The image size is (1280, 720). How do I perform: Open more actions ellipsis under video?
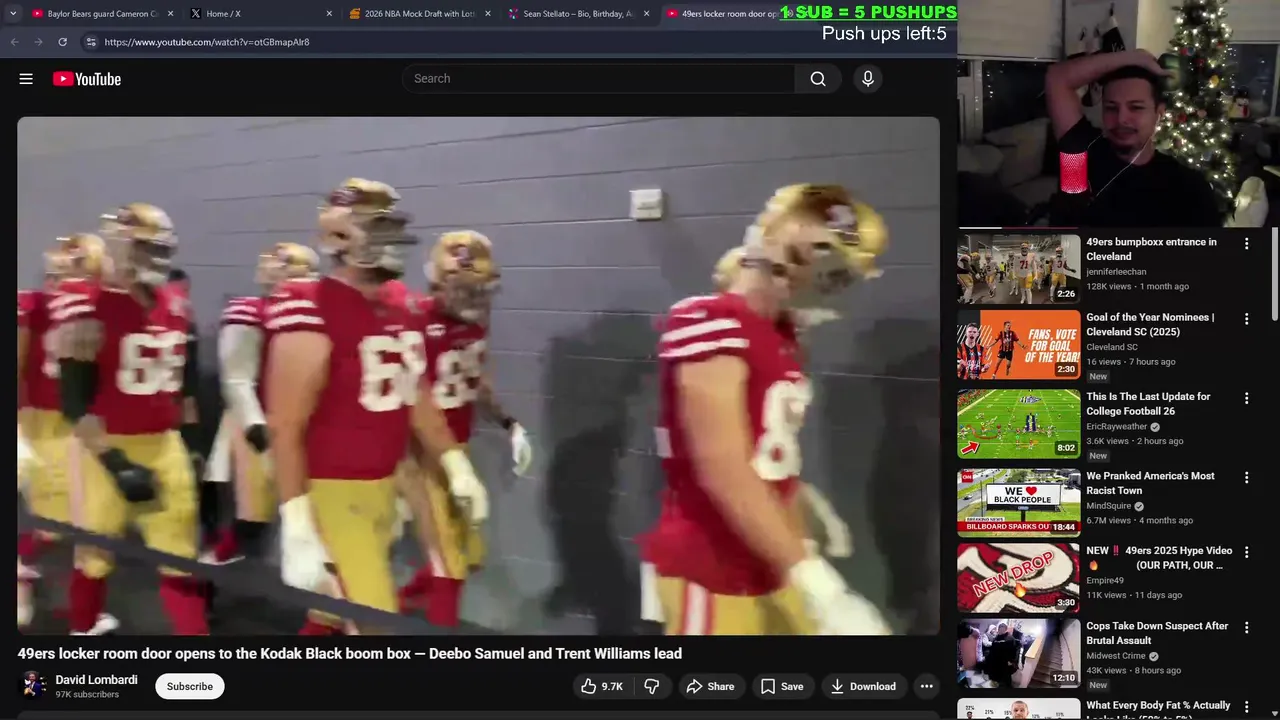point(927,686)
